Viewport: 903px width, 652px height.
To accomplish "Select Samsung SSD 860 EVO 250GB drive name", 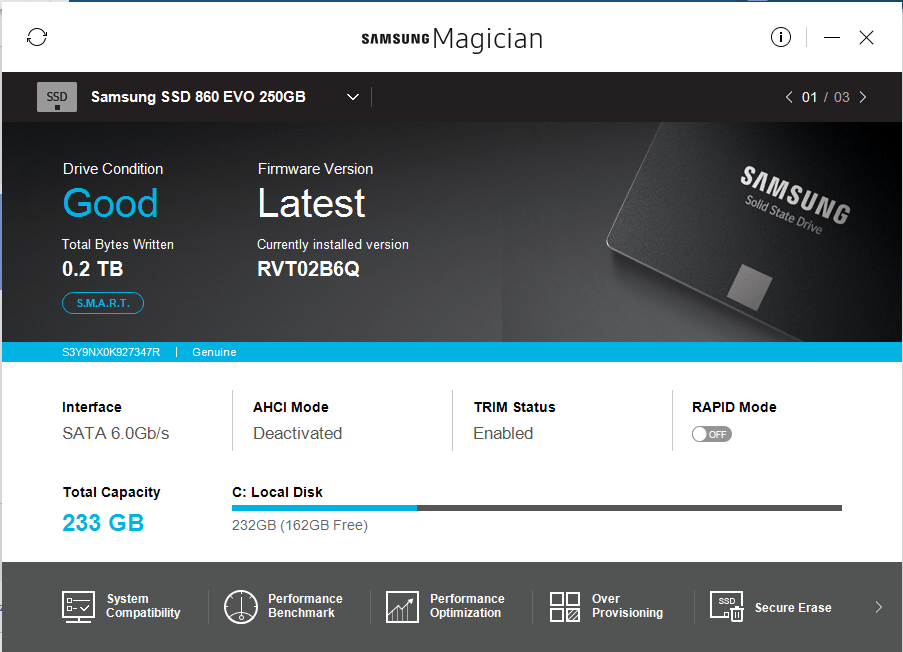I will [x=198, y=97].
